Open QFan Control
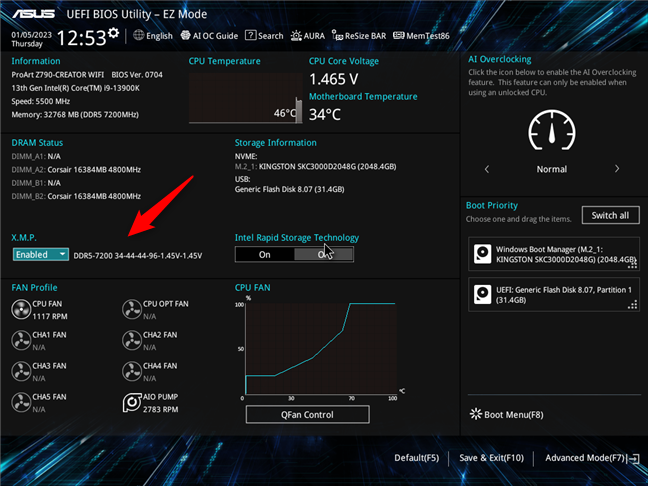The image size is (648, 486). coord(307,415)
